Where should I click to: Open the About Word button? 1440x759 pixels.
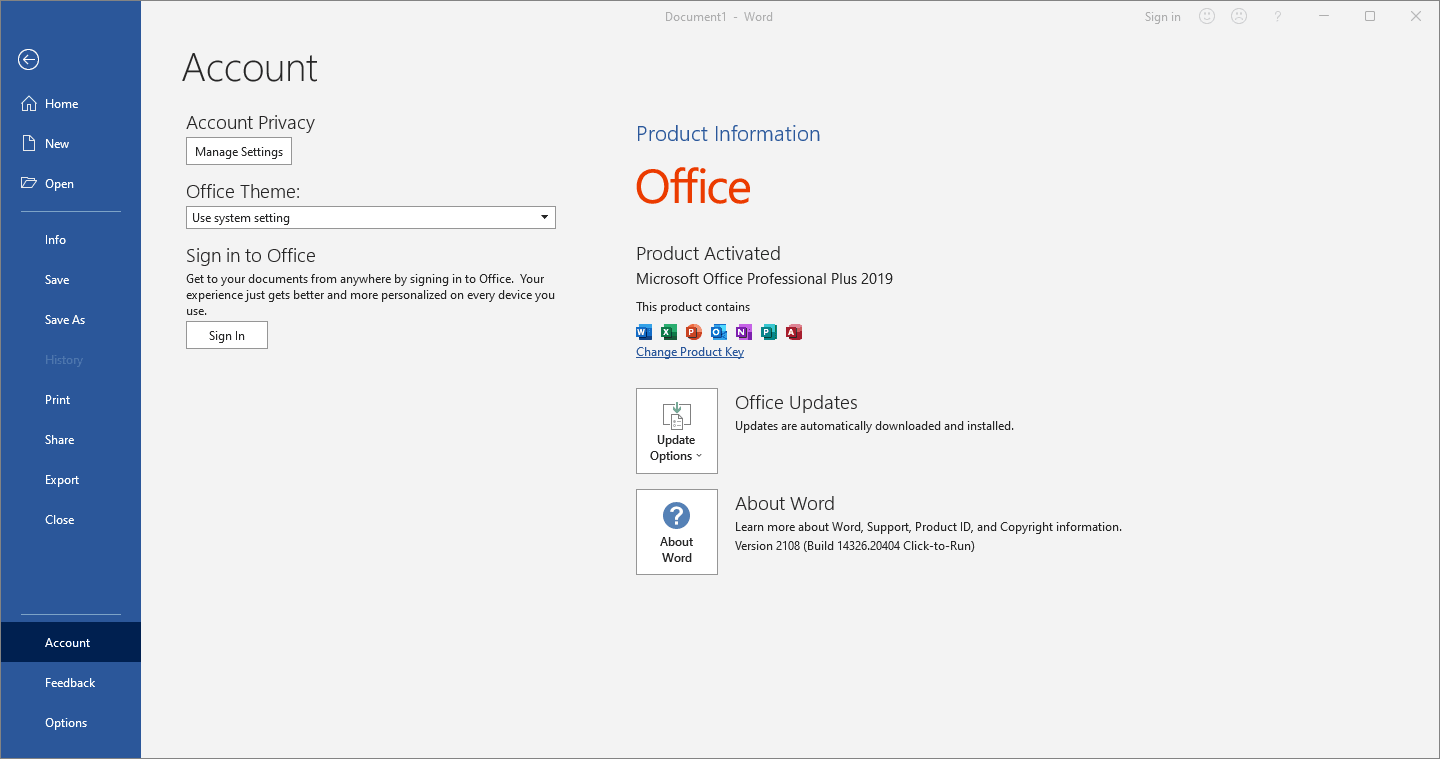(x=677, y=532)
